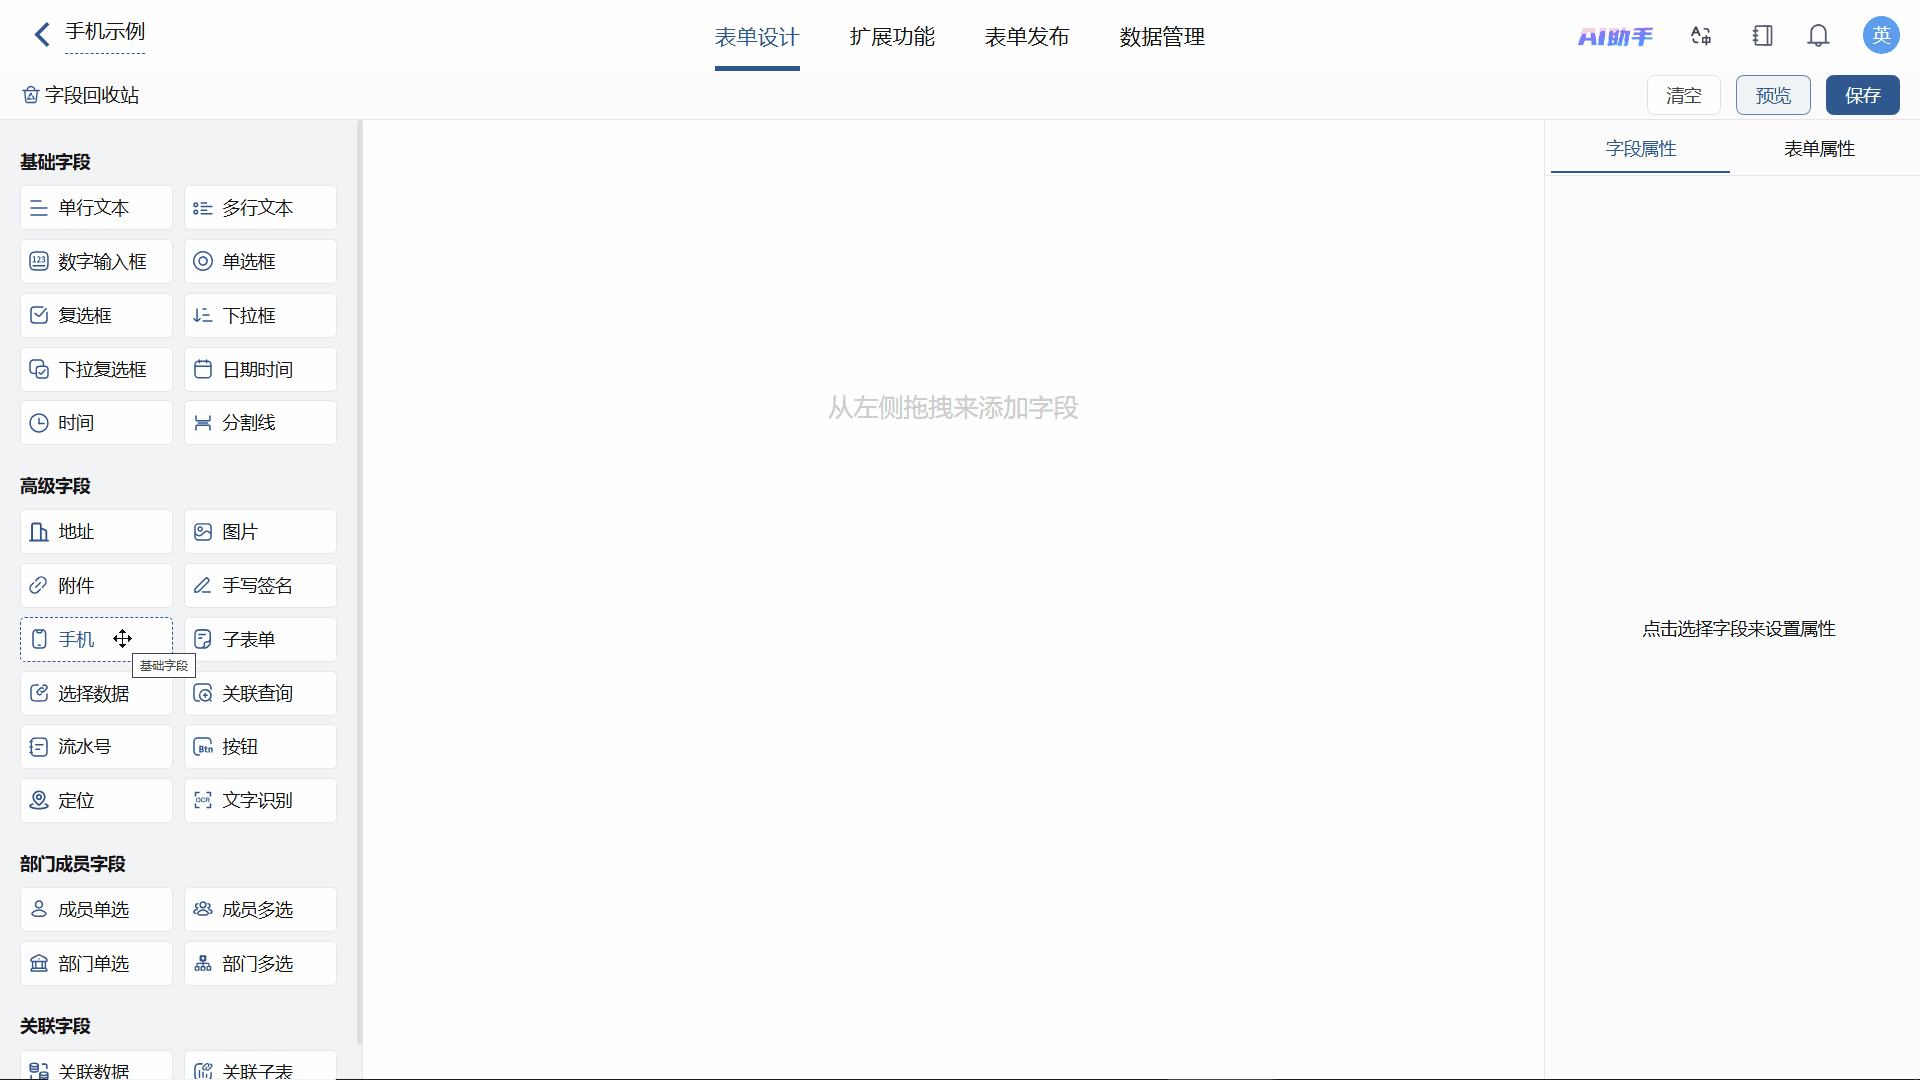Select the 部门单选 field

[96, 964]
